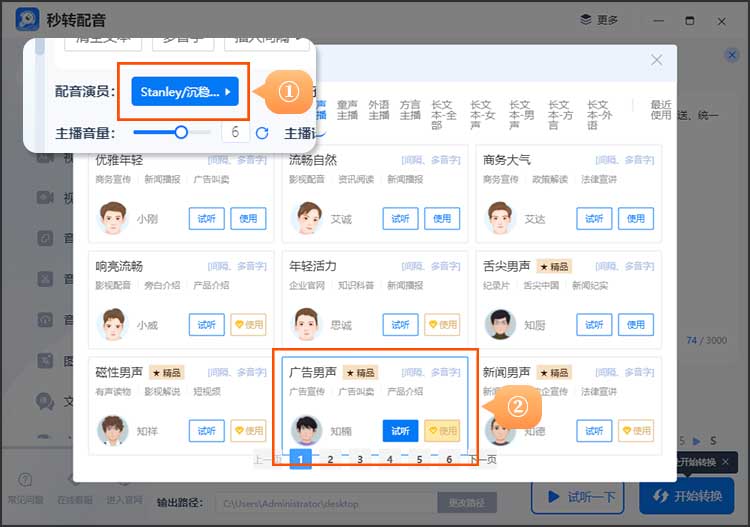The height and width of the screenshot is (527, 750).
Task: Click the 常见问题 help icon at the bottom
Action: [x=25, y=480]
